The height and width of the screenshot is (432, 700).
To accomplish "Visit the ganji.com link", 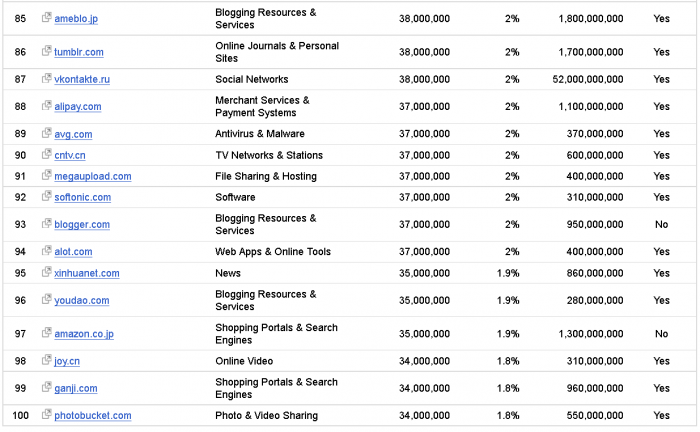I will (76, 388).
